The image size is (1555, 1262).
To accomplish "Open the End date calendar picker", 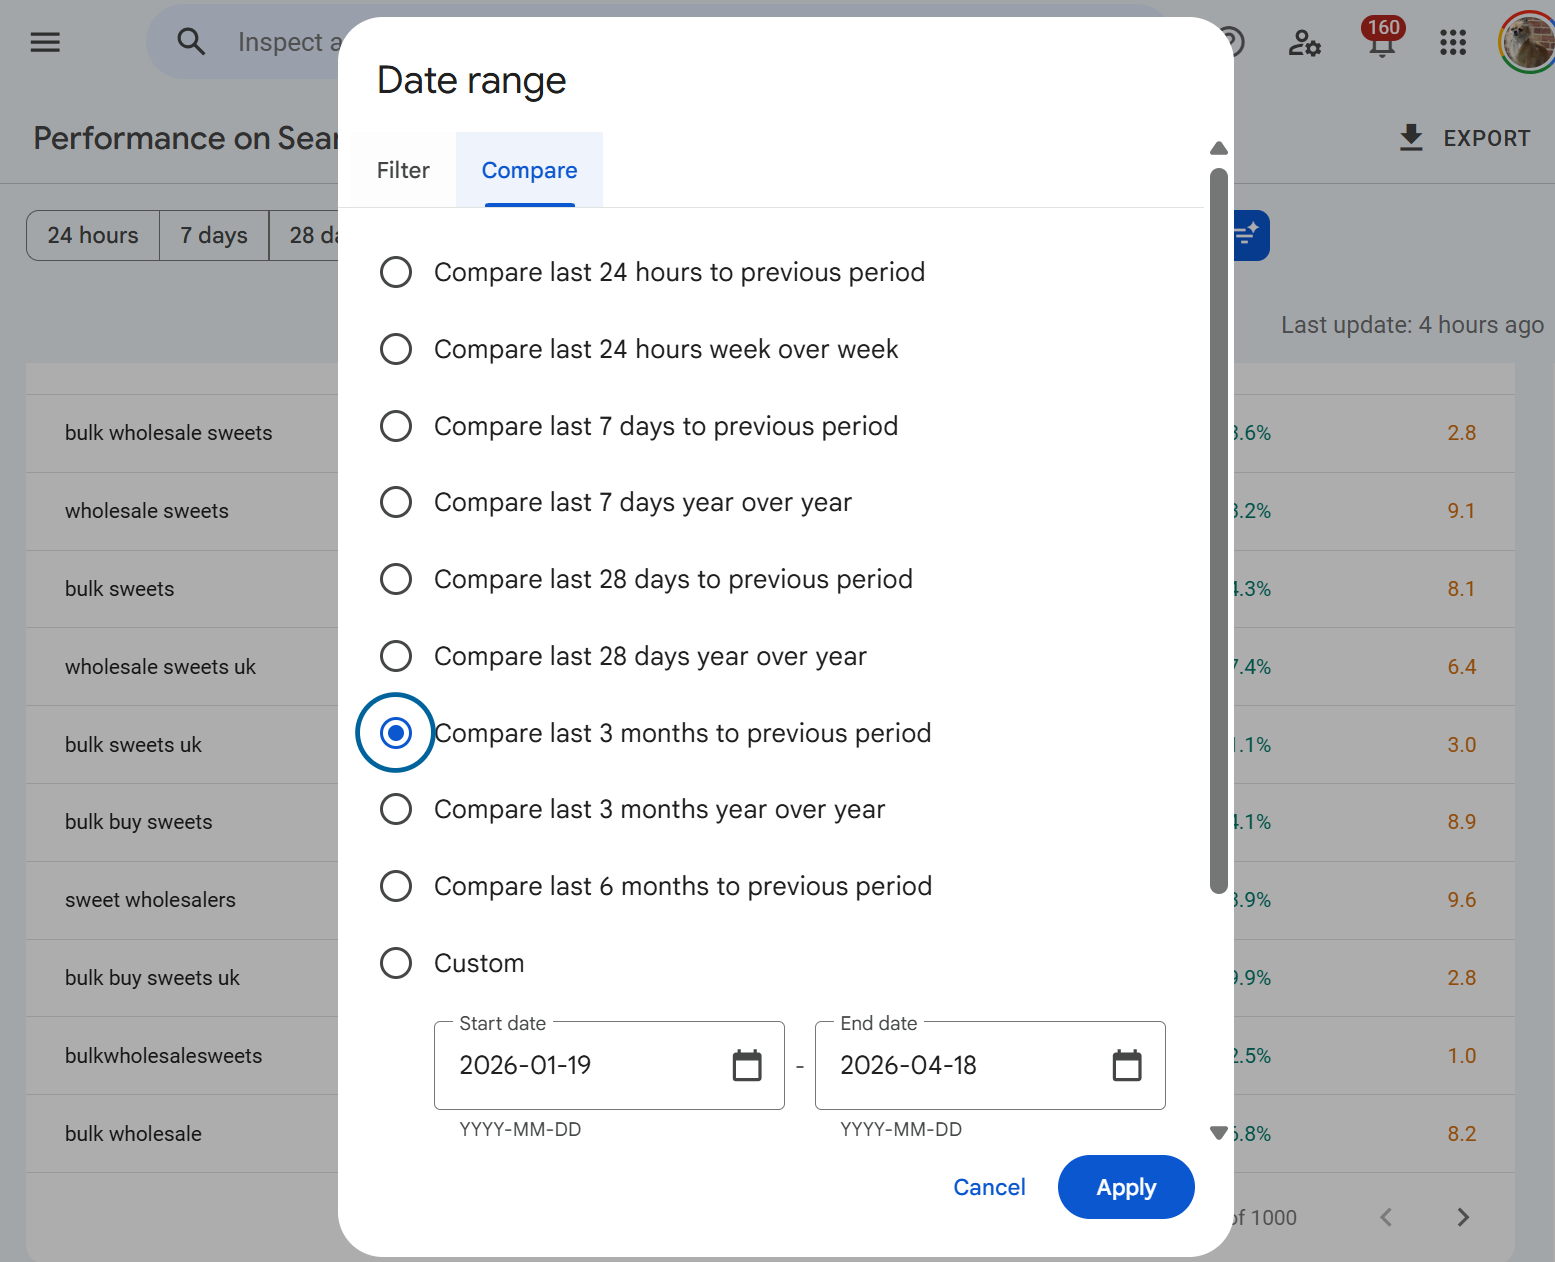I will pos(1127,1066).
